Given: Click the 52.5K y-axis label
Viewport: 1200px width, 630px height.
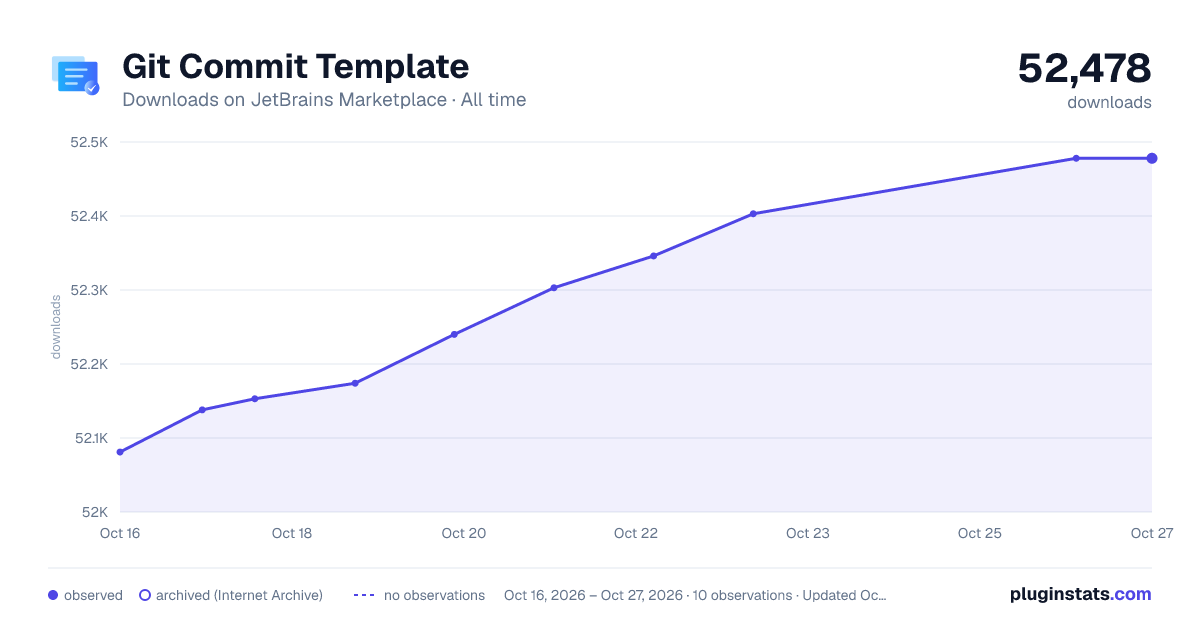Looking at the screenshot, I should click(x=89, y=142).
